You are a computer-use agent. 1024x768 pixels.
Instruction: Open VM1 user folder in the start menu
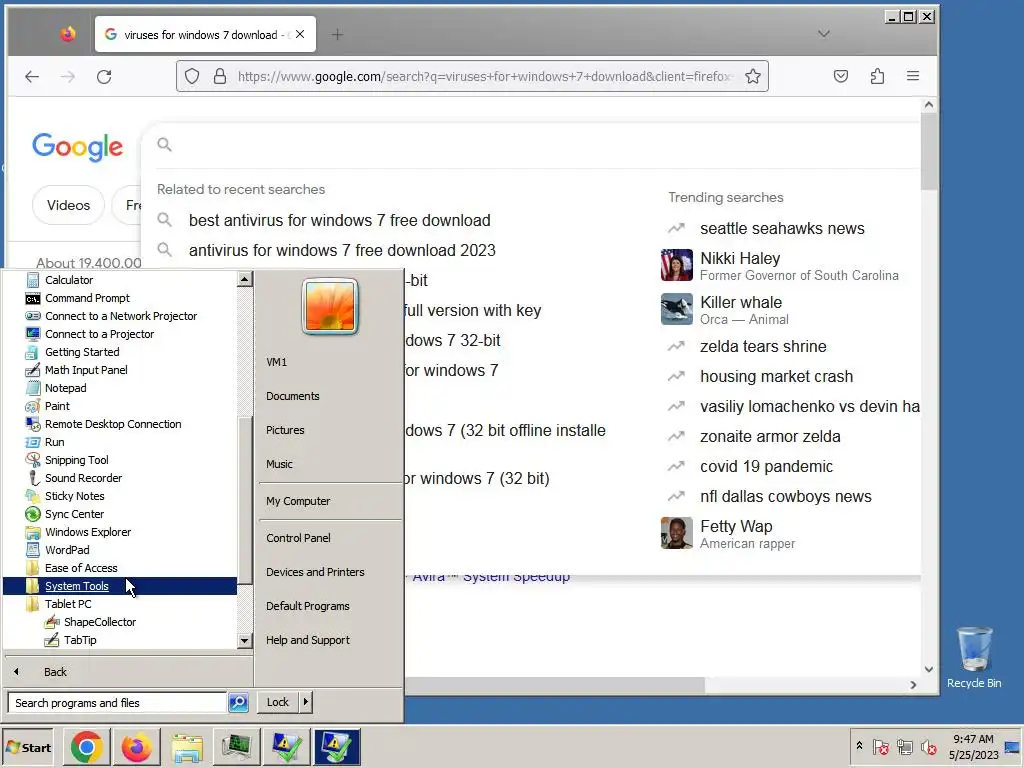(x=276, y=362)
